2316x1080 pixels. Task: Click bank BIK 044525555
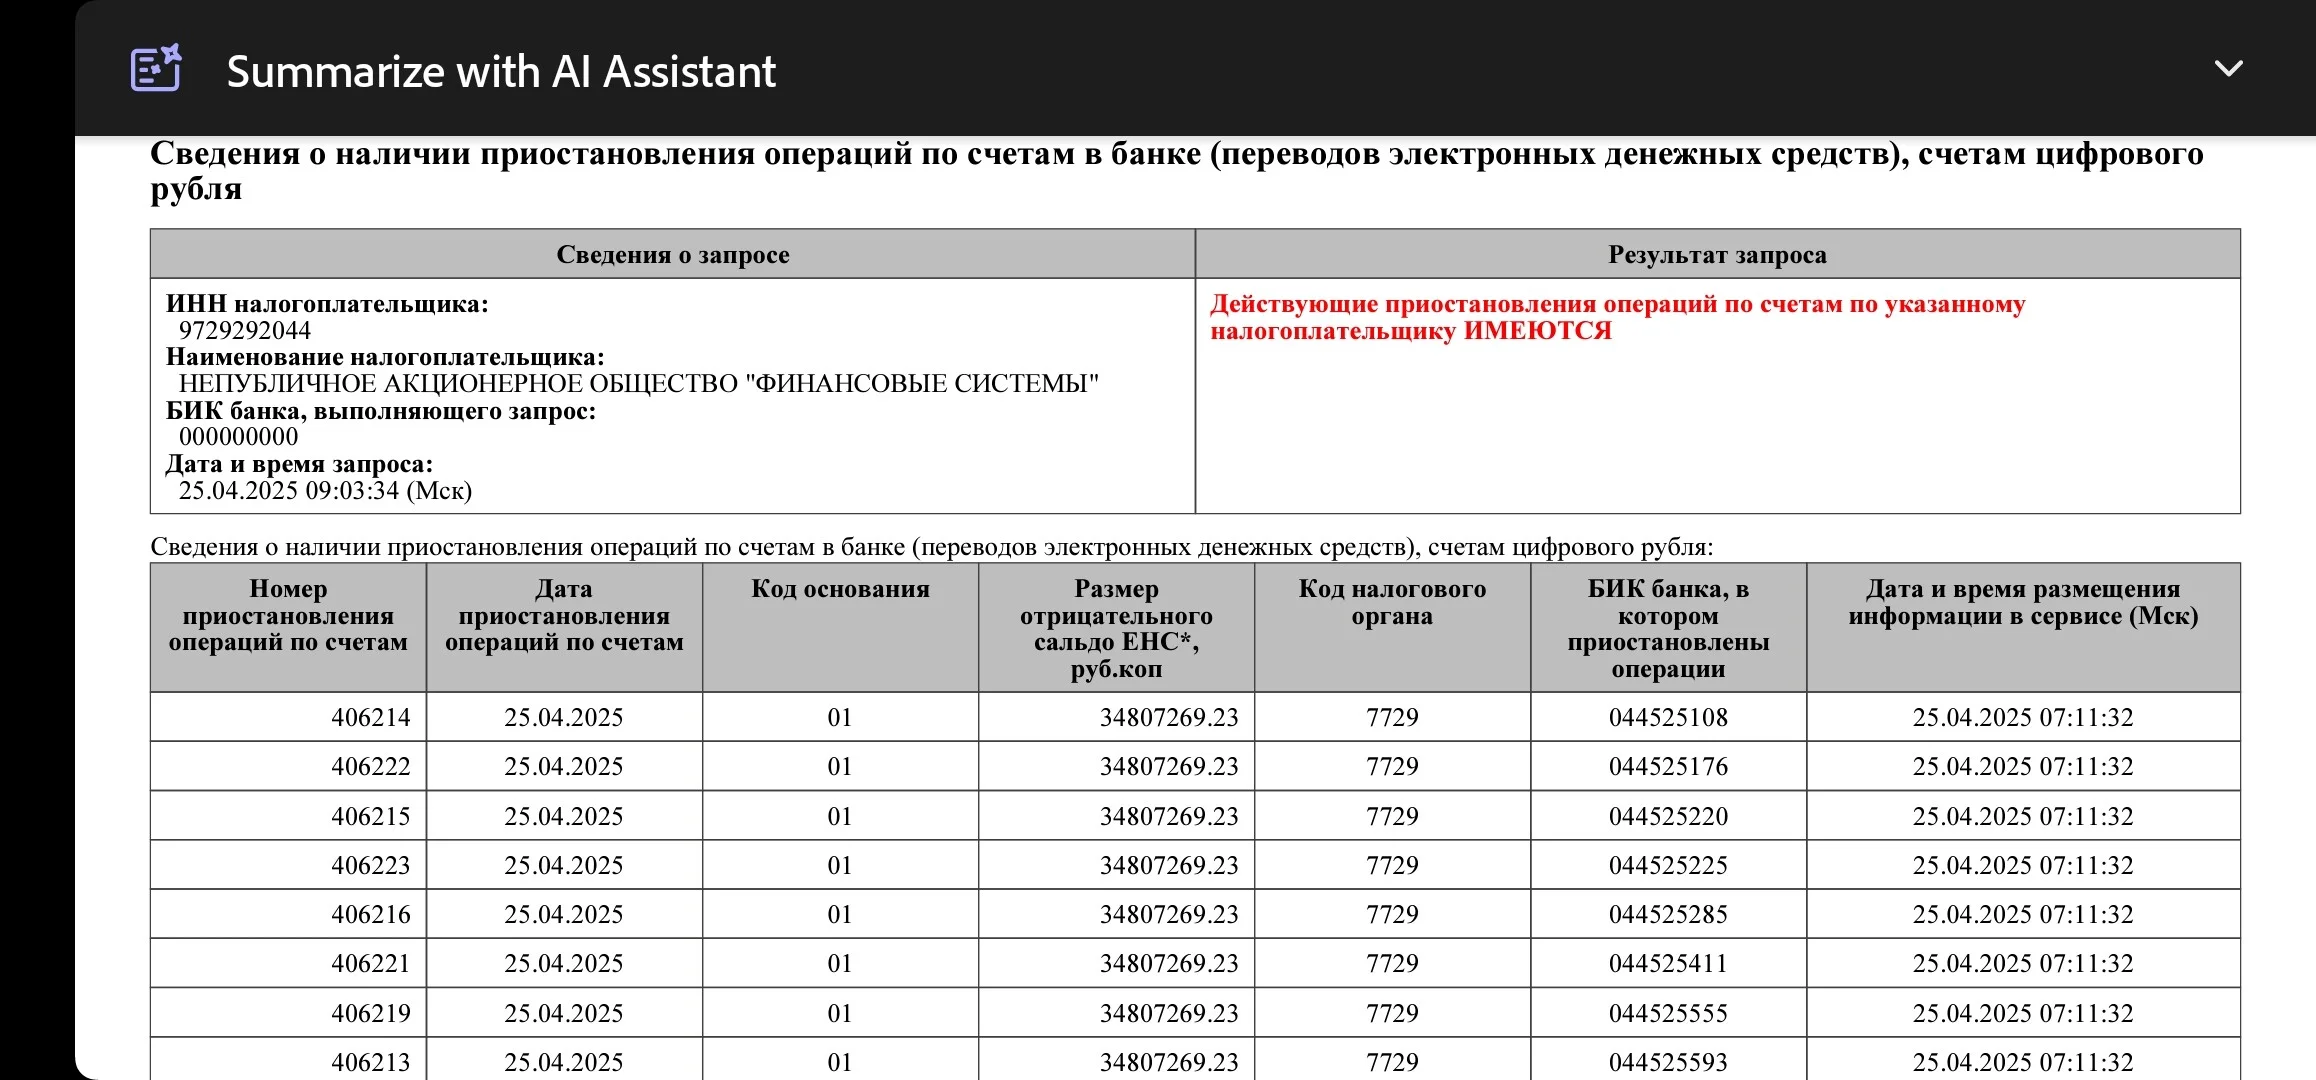[x=1668, y=1013]
